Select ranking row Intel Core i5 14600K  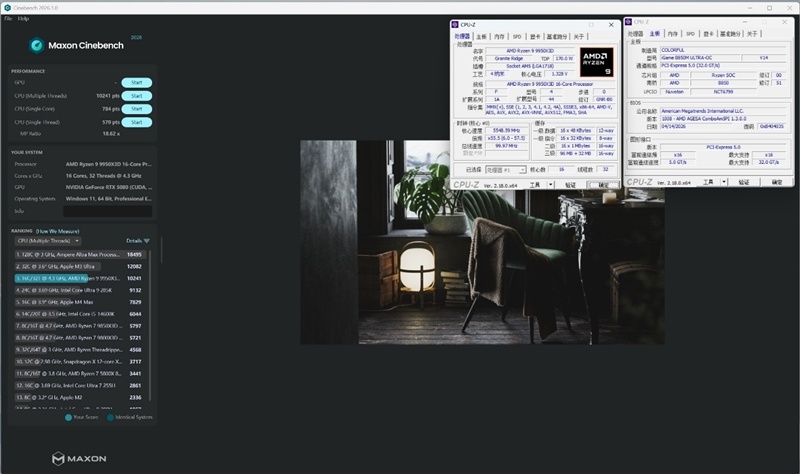[81, 314]
